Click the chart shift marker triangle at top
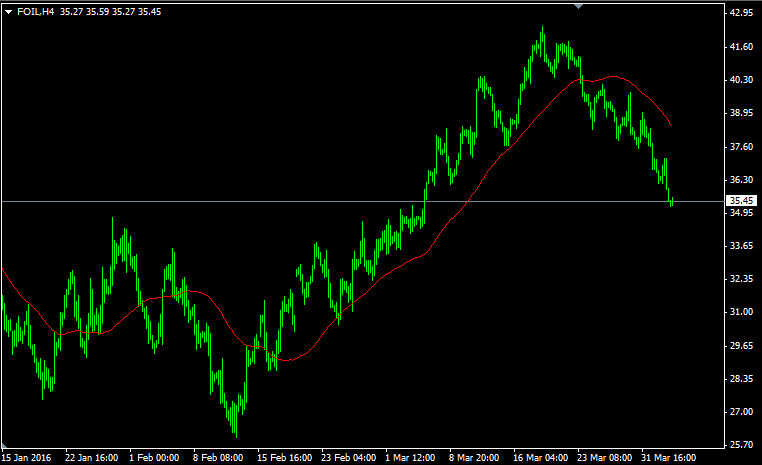Screen dimensions: 762x465 tap(578, 6)
